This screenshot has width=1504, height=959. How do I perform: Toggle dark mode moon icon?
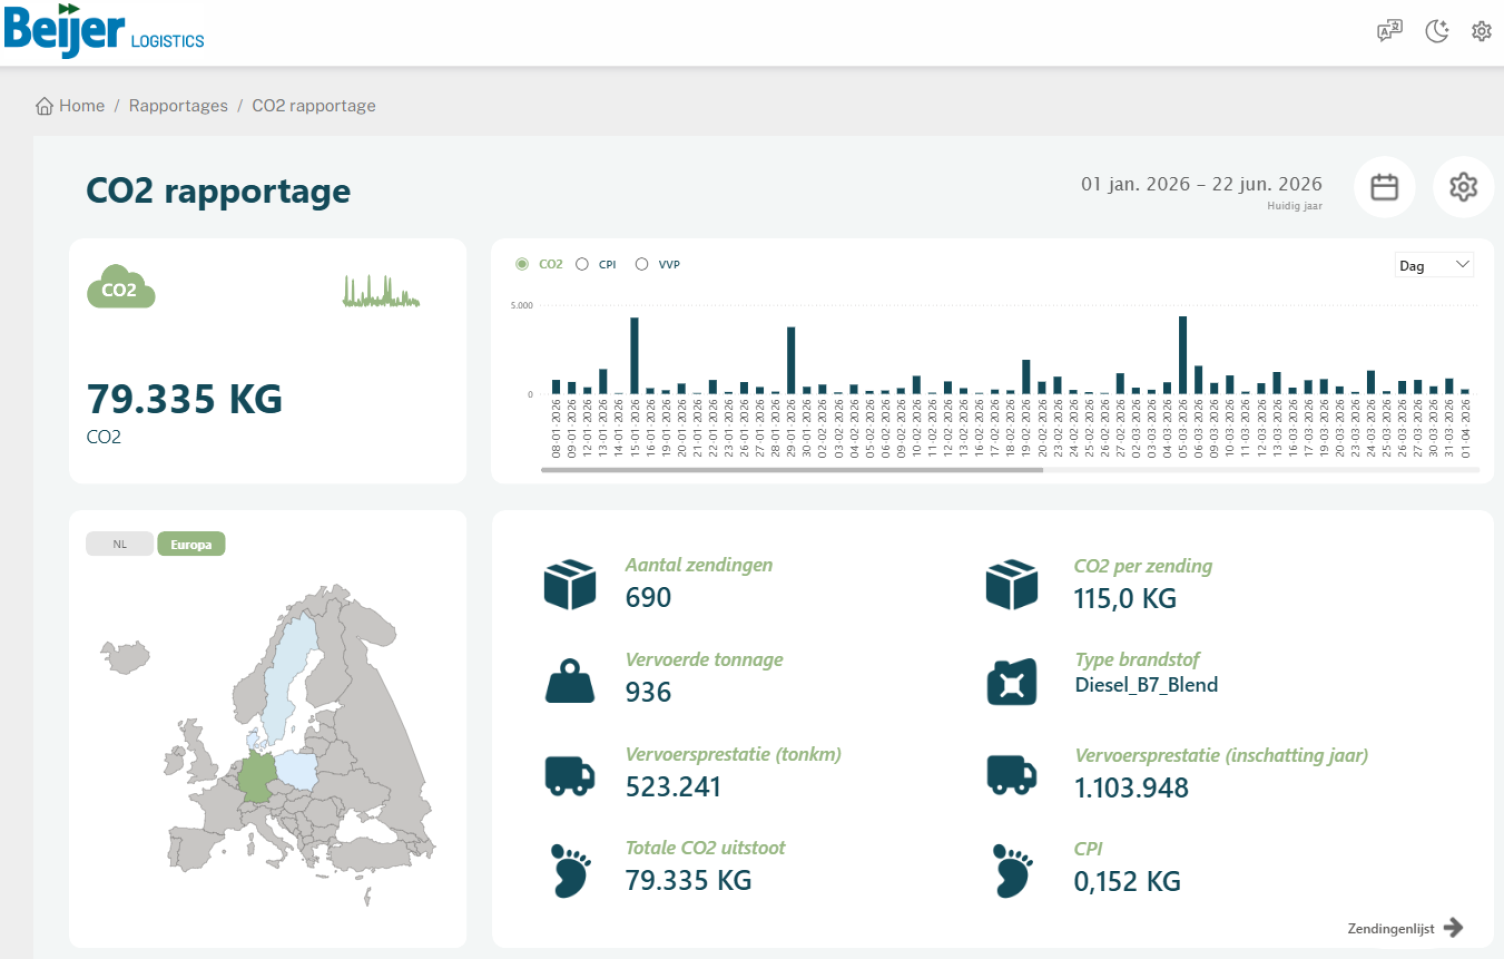point(1437,31)
